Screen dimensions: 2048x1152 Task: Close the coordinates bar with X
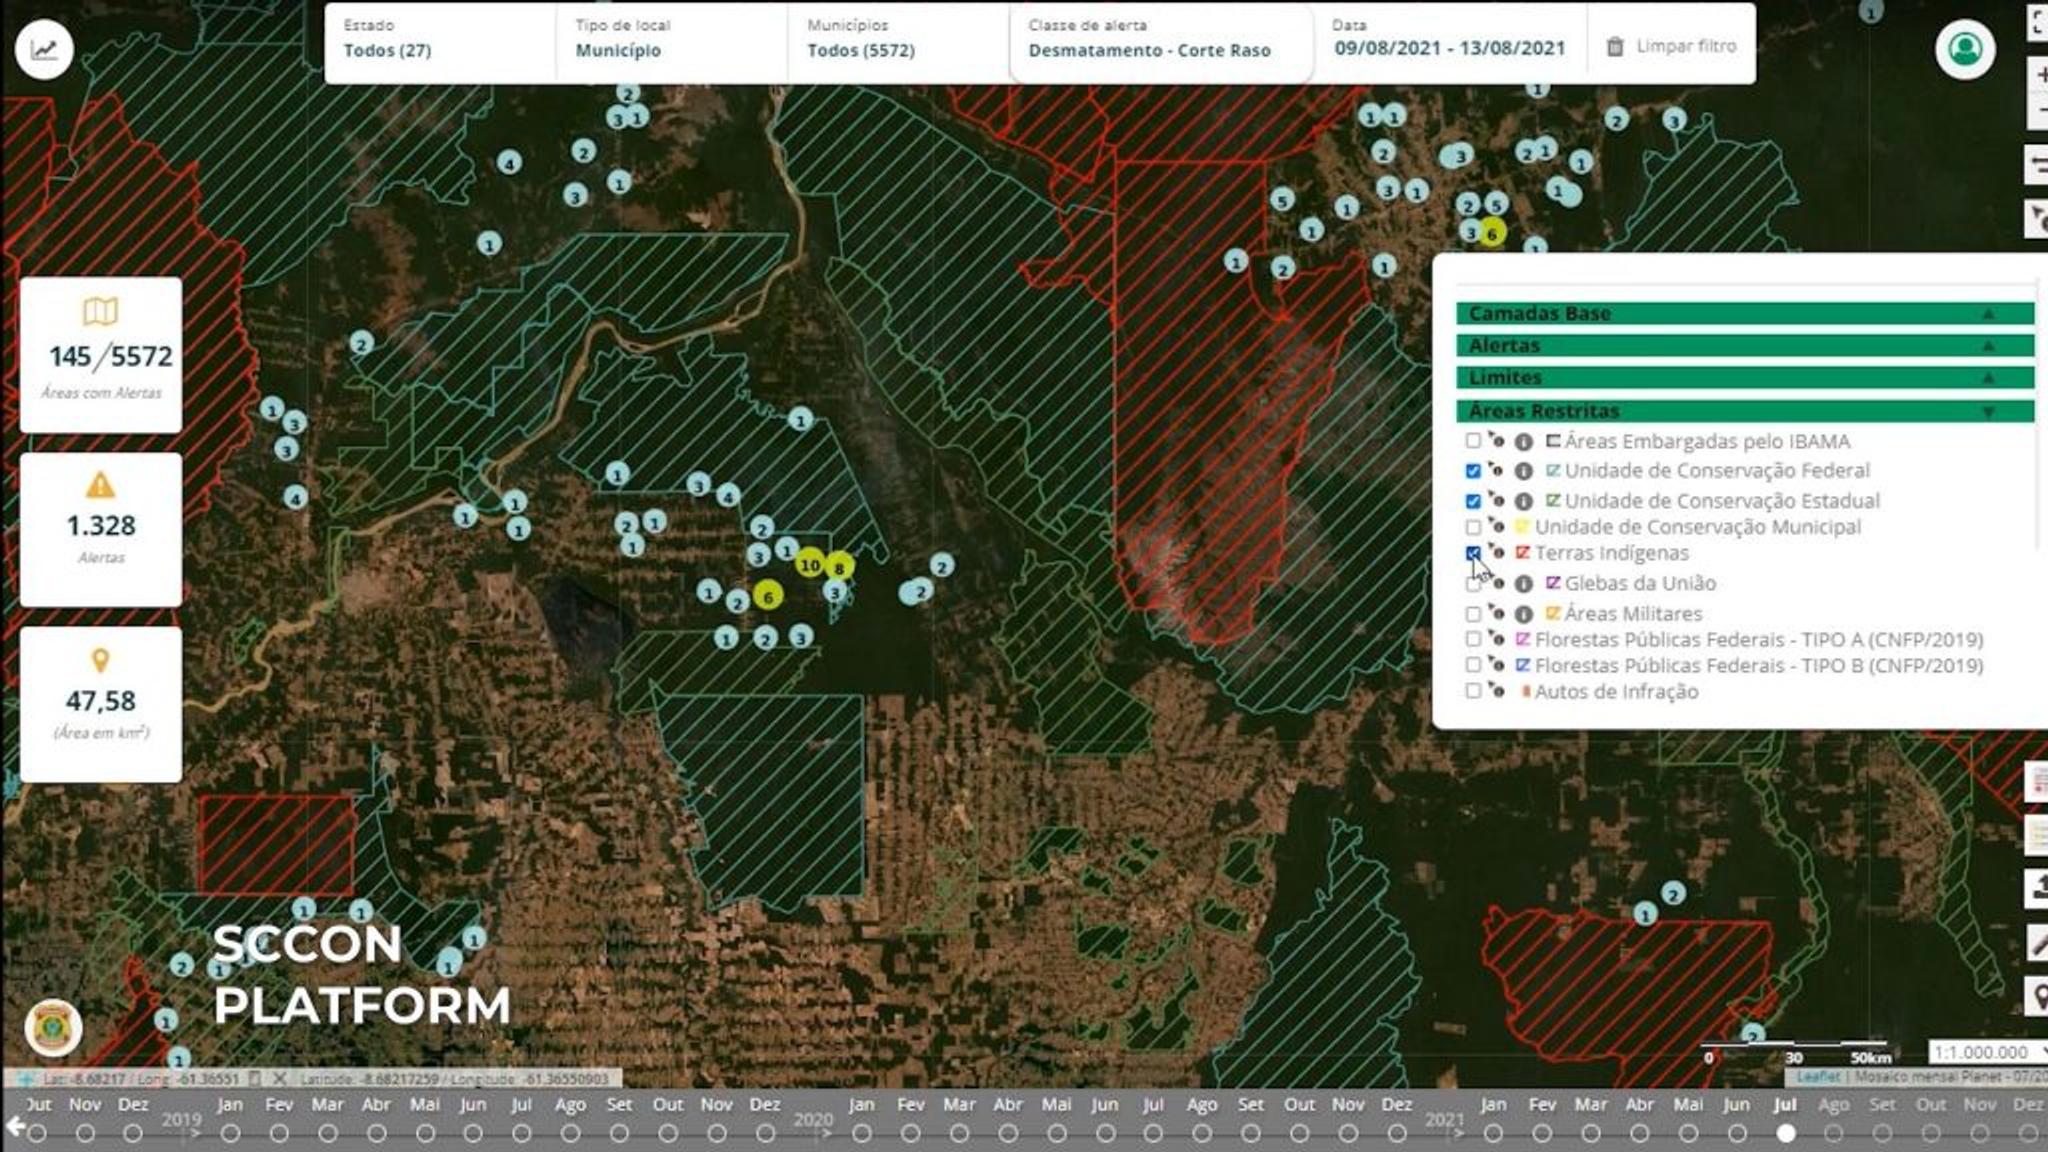pos(280,1079)
